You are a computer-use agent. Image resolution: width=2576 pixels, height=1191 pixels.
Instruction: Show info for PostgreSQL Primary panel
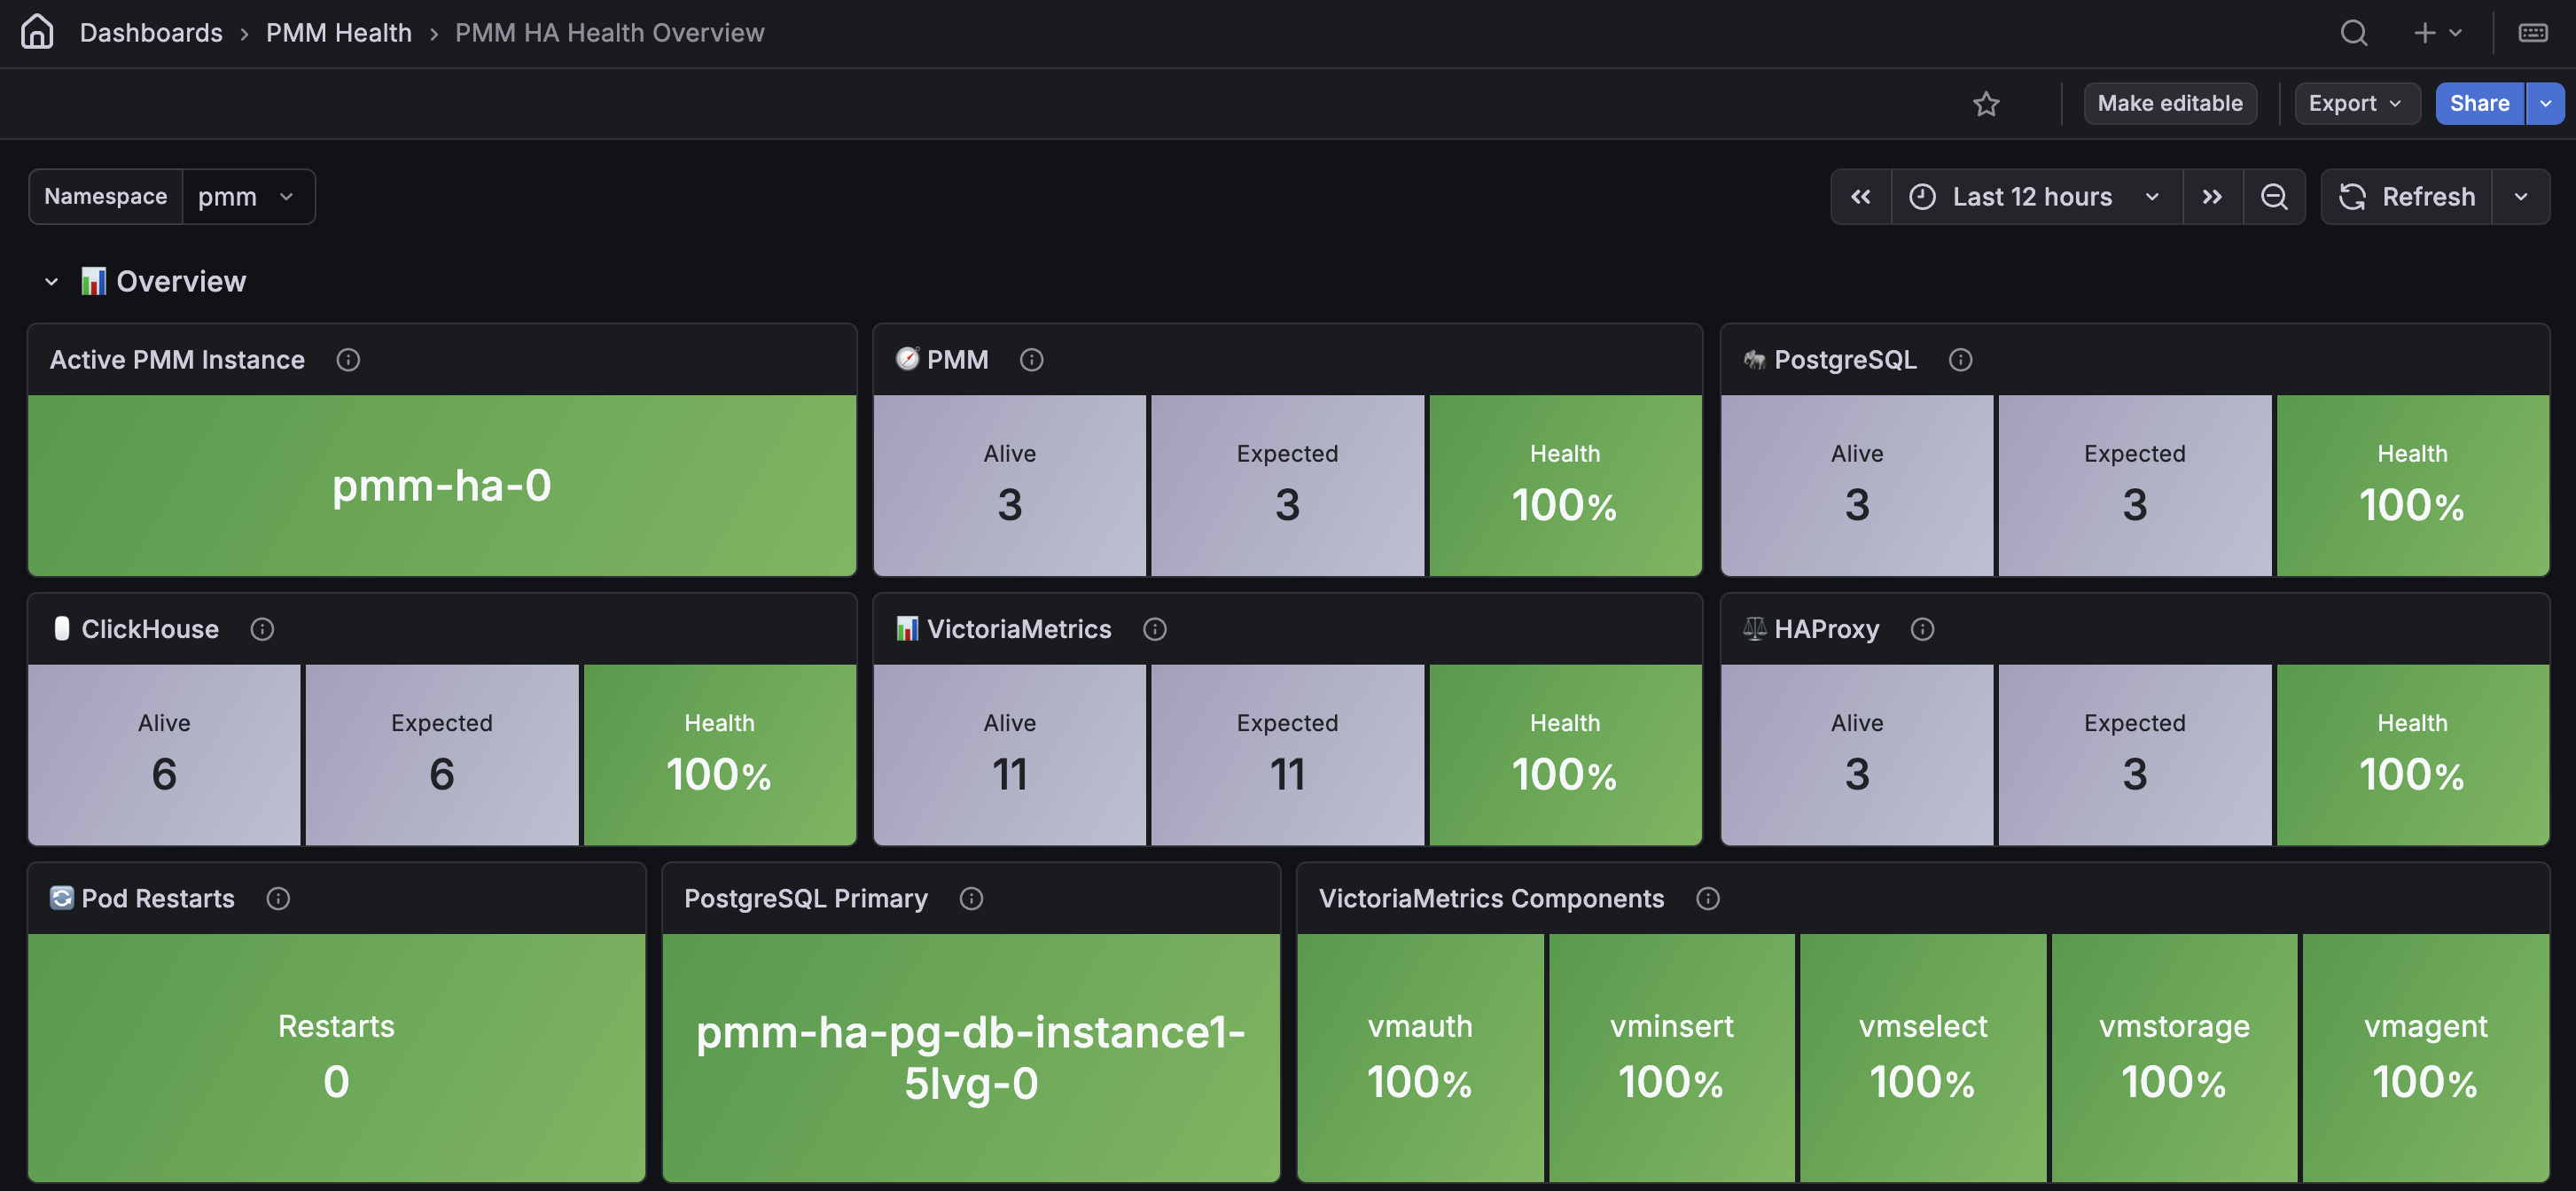tap(971, 899)
